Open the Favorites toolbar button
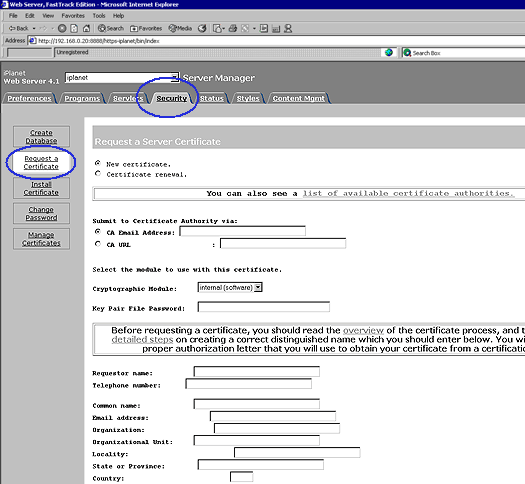 (146, 28)
